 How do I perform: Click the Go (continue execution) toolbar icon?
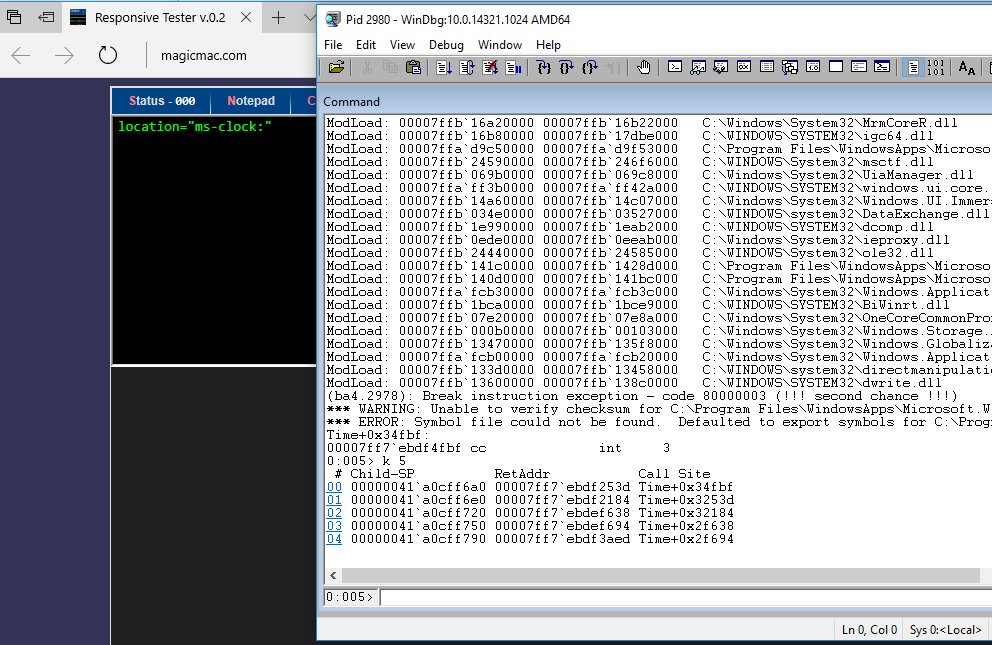(x=443, y=68)
